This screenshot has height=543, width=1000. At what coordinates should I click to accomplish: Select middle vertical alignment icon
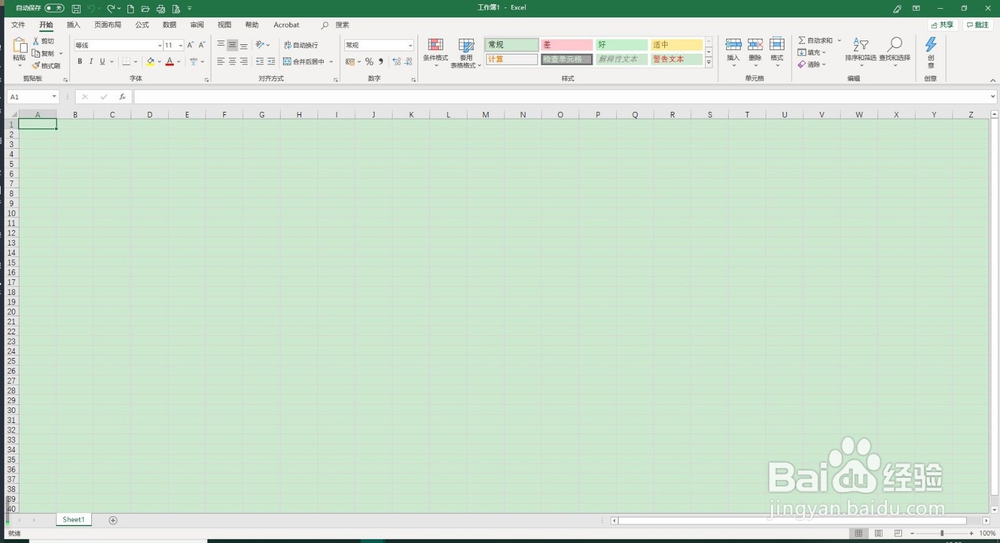coord(232,45)
